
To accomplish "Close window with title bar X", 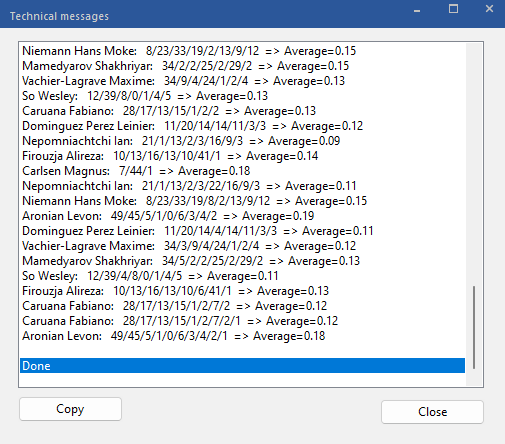I will (x=489, y=9).
